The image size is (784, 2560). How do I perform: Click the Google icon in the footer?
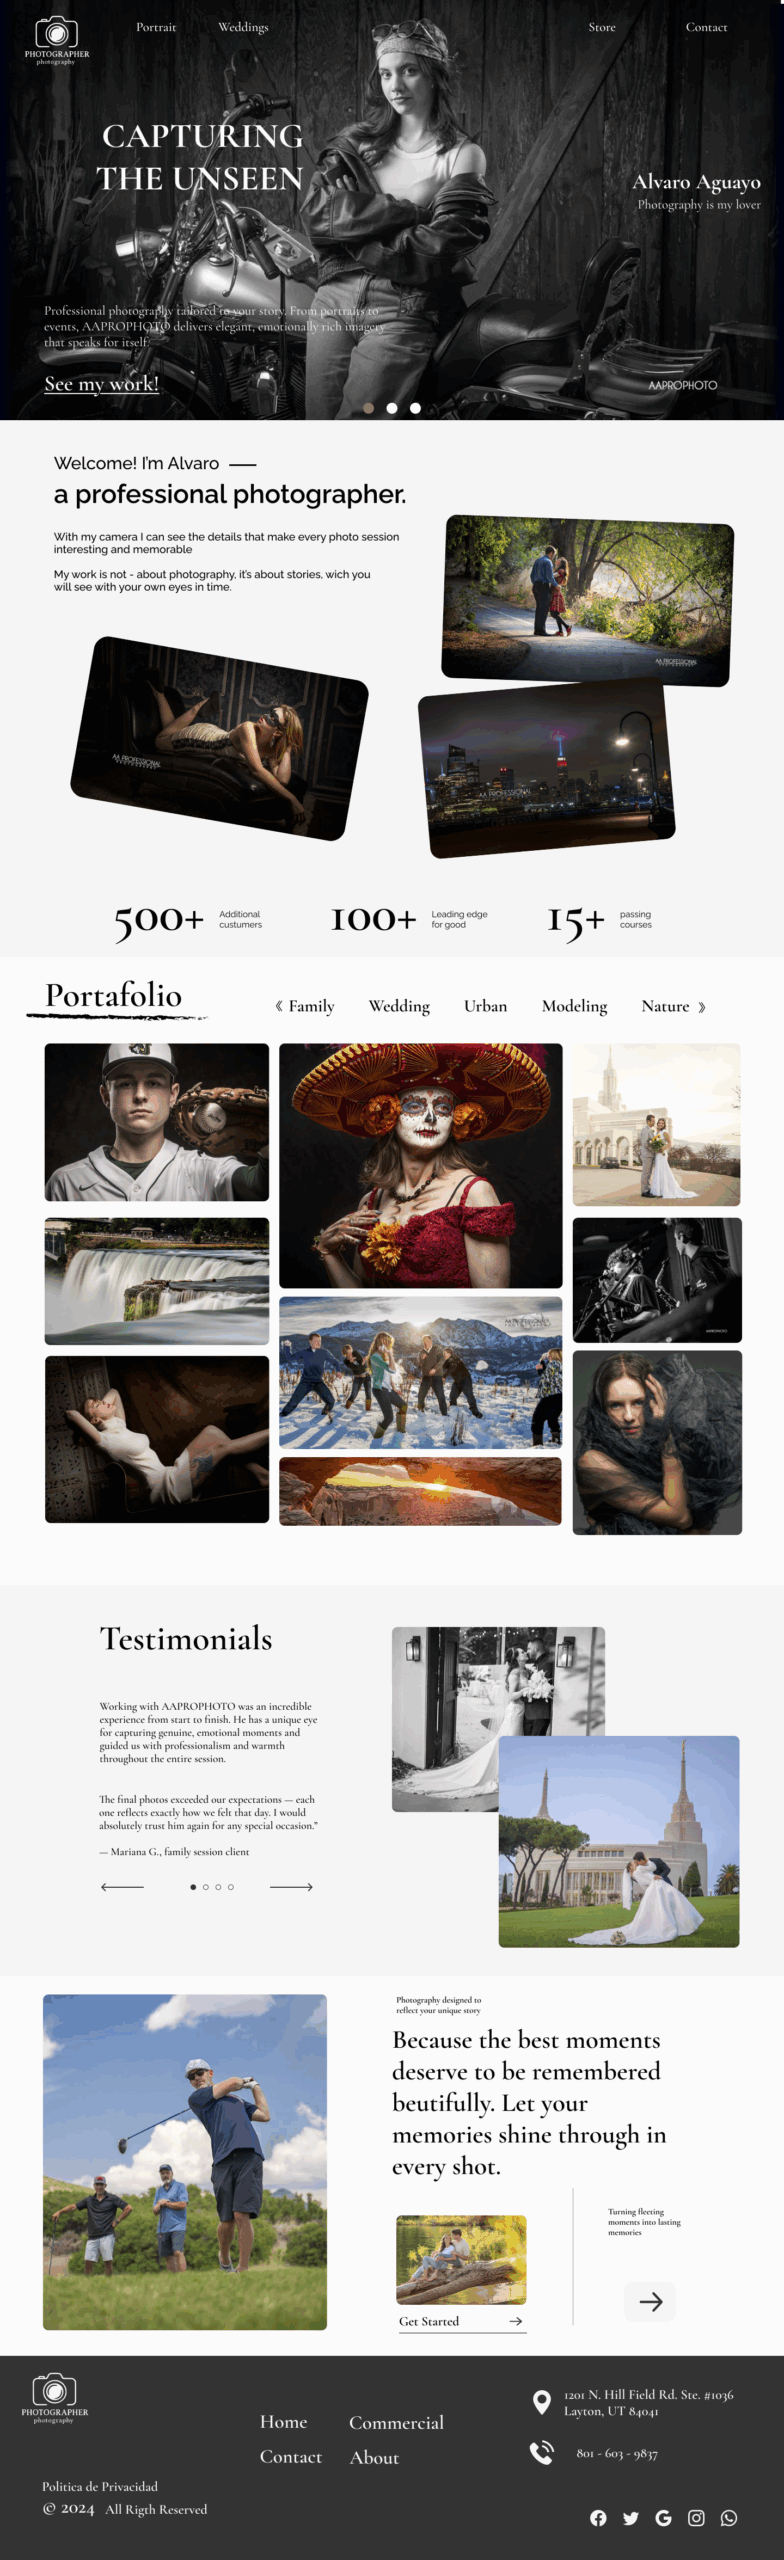[x=664, y=2518]
